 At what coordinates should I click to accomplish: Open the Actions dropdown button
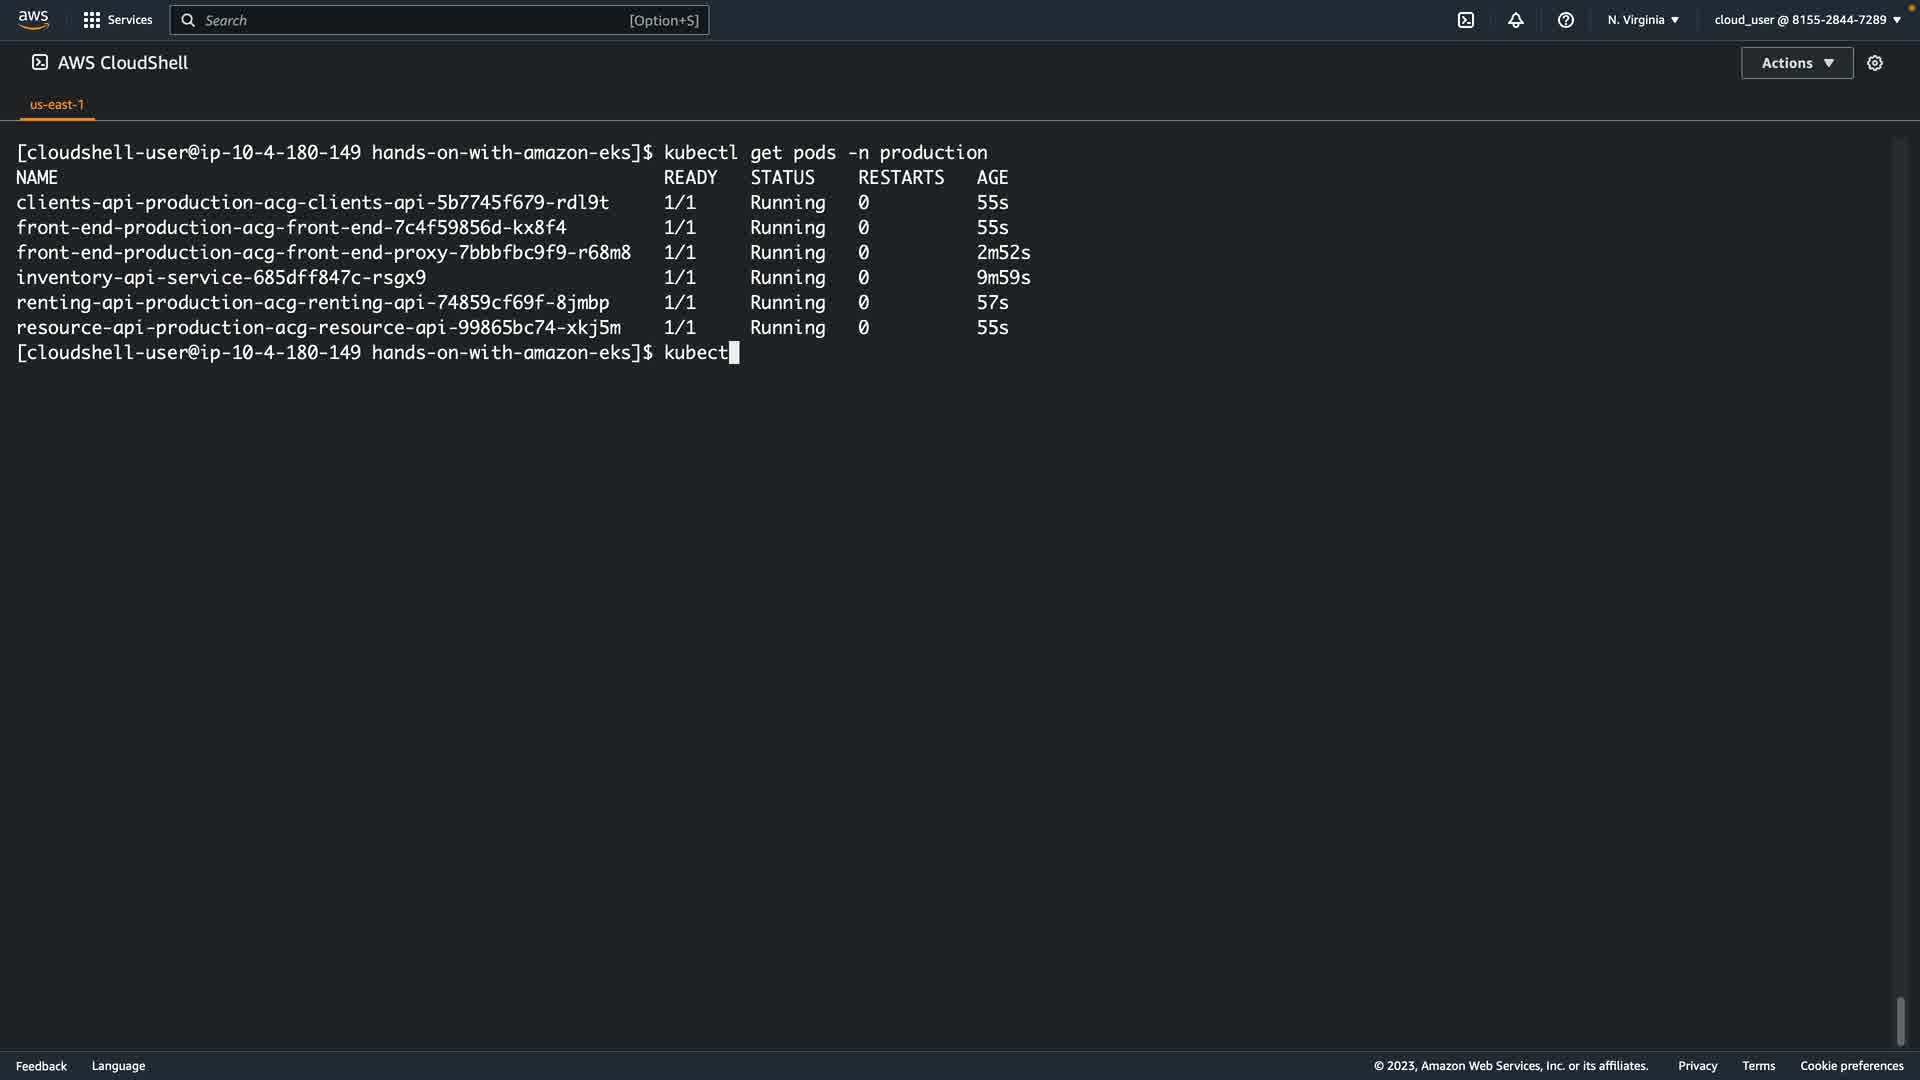click(x=1797, y=63)
